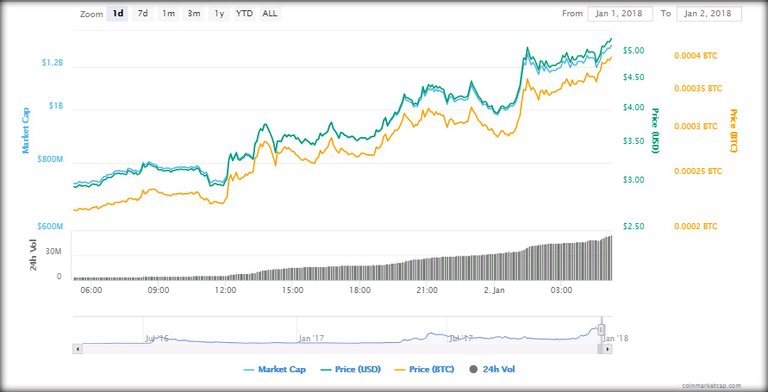768x392 pixels.
Task: Click the 2. Jan time label
Action: tap(494, 290)
